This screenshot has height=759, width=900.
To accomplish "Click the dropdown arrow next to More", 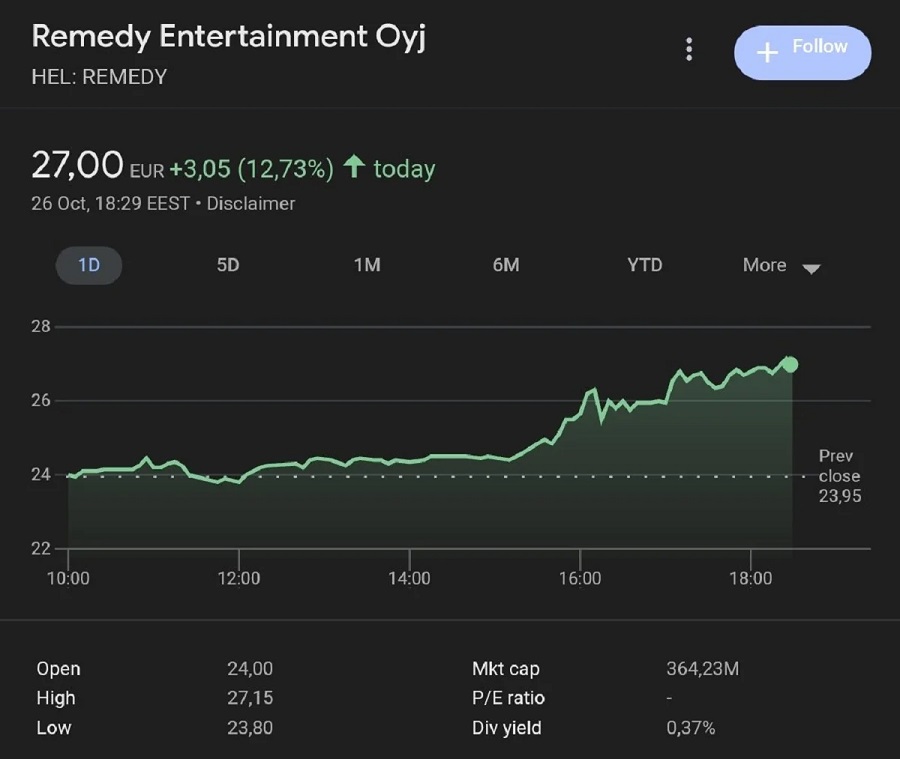I will click(x=811, y=269).
